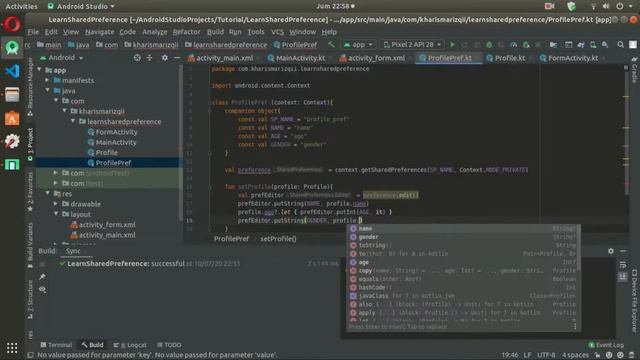Expand the drawable folder
This screenshot has height=360, width=640.
(x=56, y=204)
